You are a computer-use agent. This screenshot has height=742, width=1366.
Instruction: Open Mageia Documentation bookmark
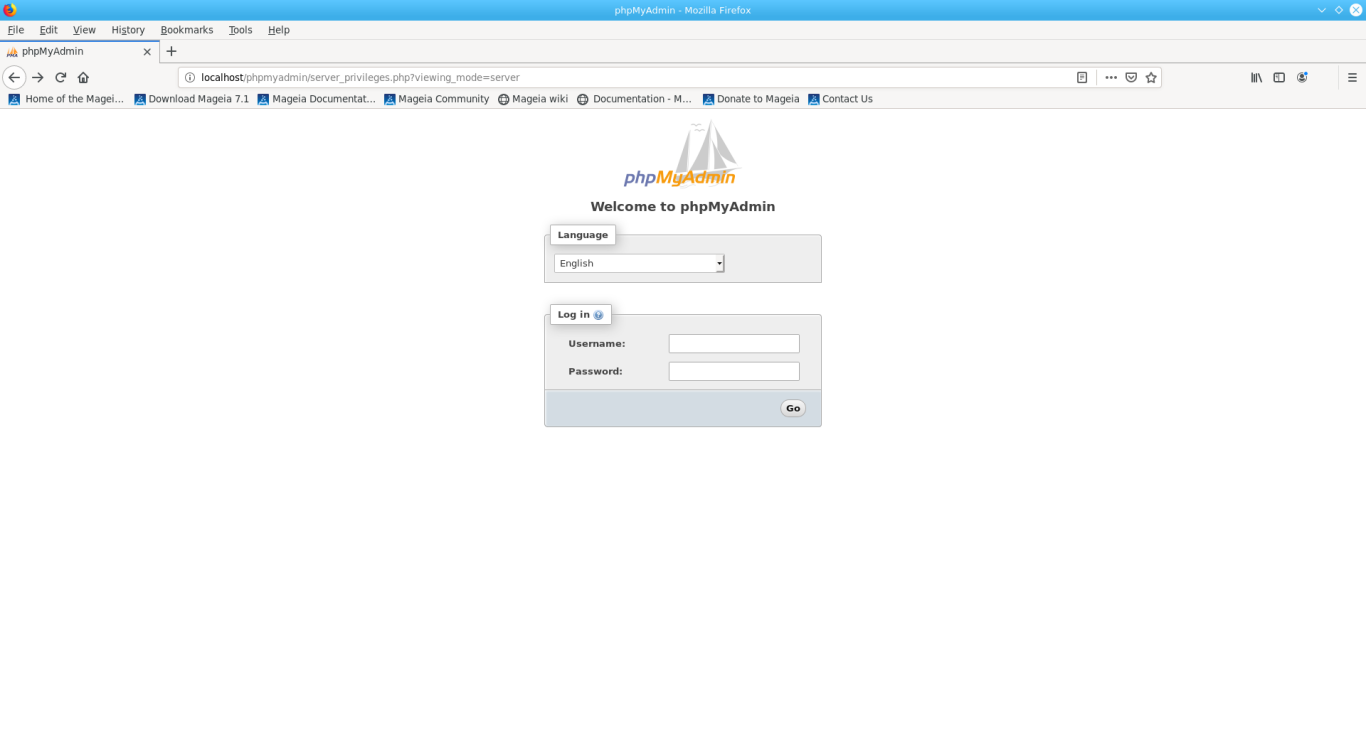316,99
